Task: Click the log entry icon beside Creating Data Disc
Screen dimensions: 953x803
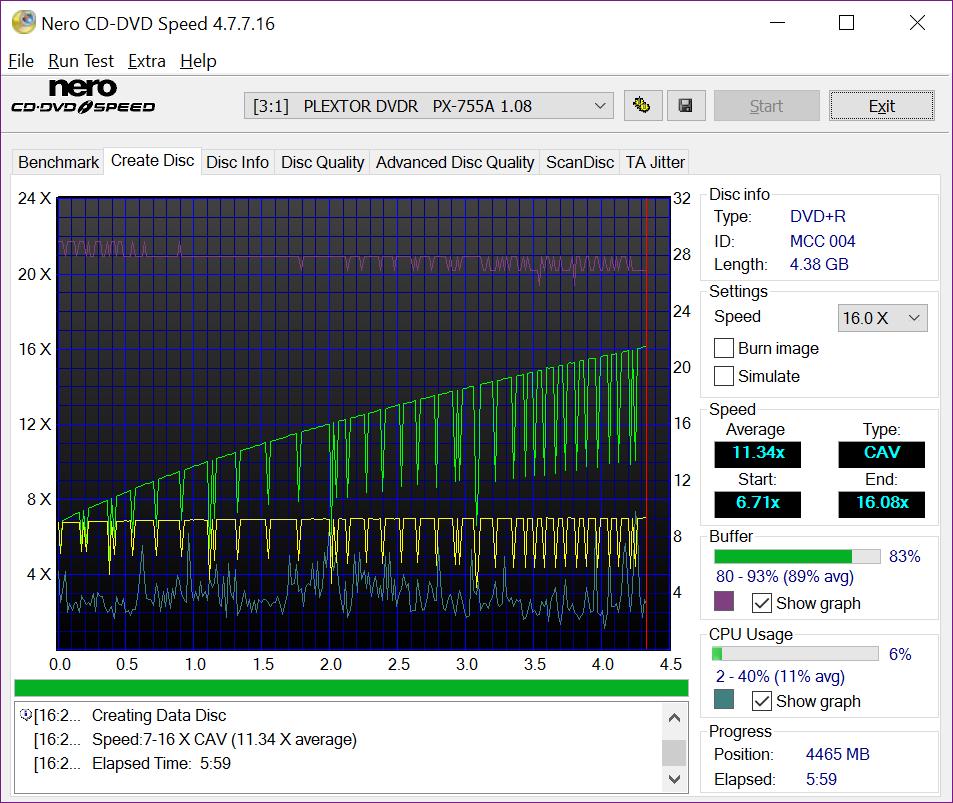Action: pyautogui.click(x=25, y=715)
